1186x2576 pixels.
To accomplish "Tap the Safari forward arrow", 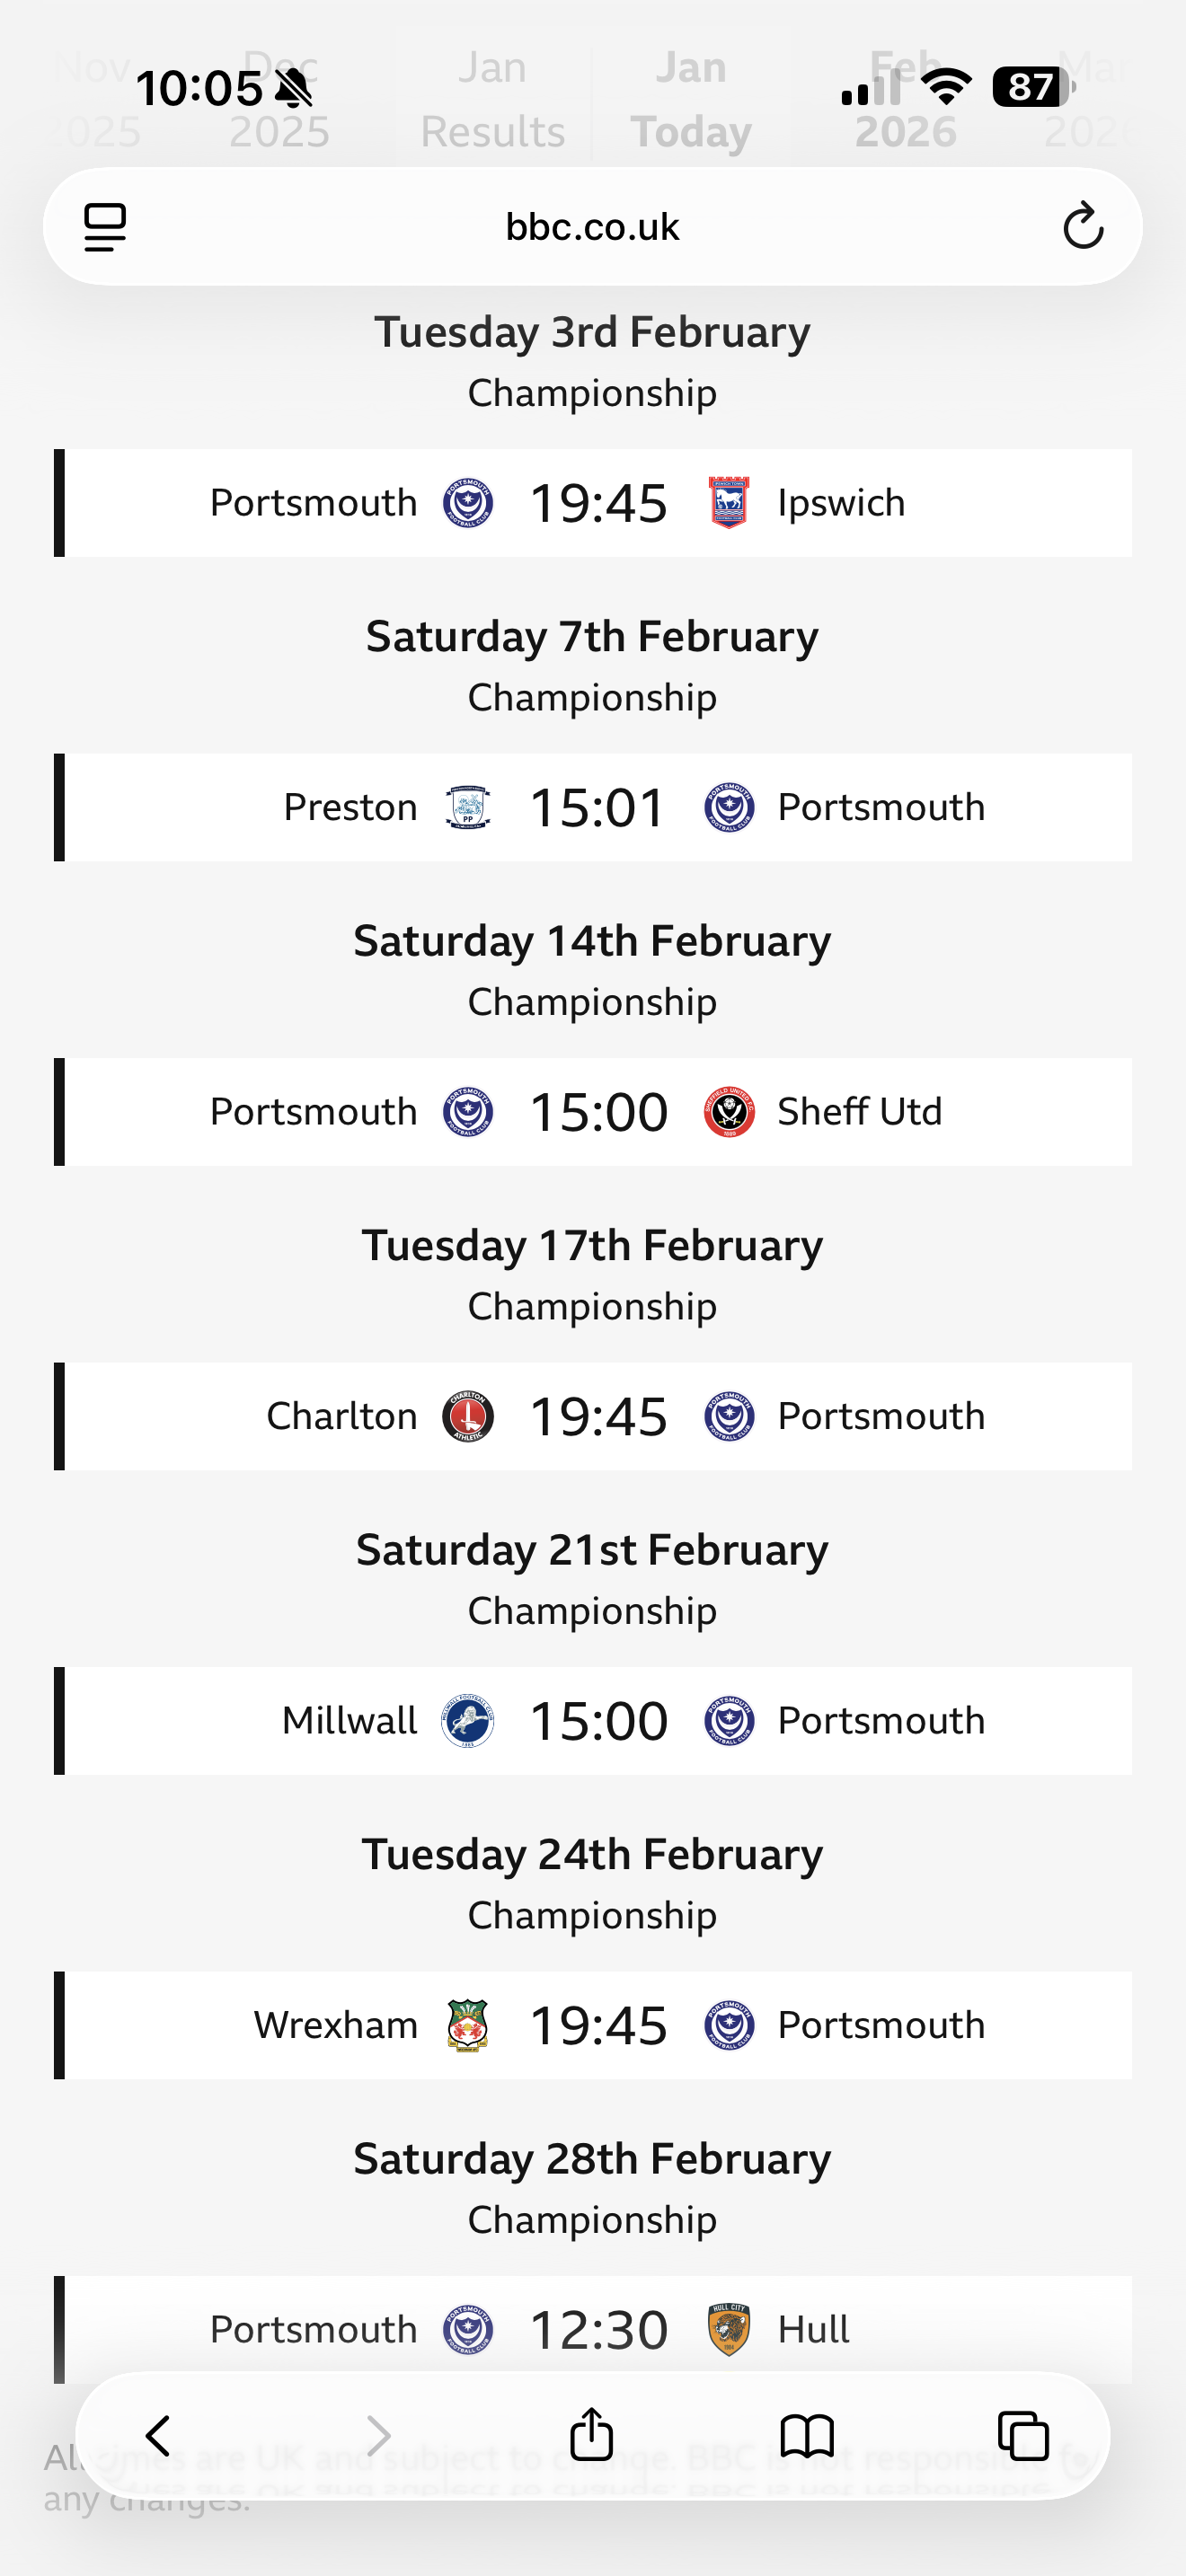I will click(x=378, y=2435).
